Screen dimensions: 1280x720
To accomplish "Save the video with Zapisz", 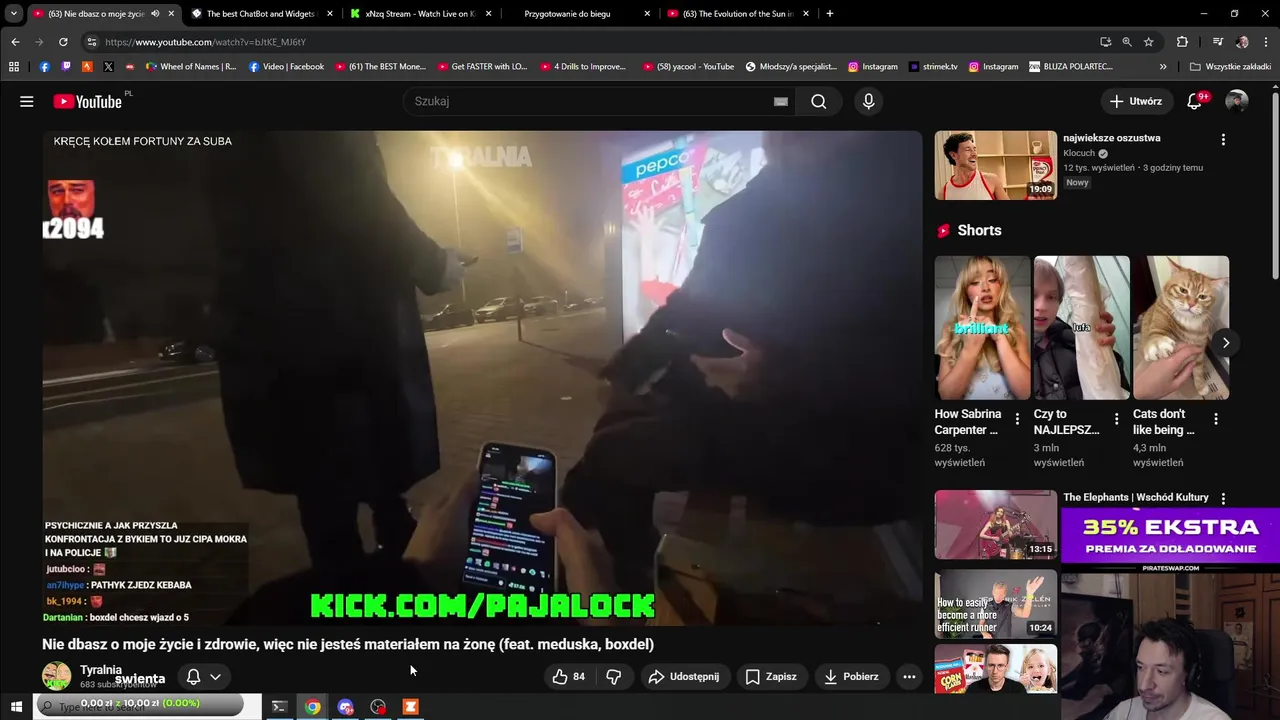I will click(771, 677).
